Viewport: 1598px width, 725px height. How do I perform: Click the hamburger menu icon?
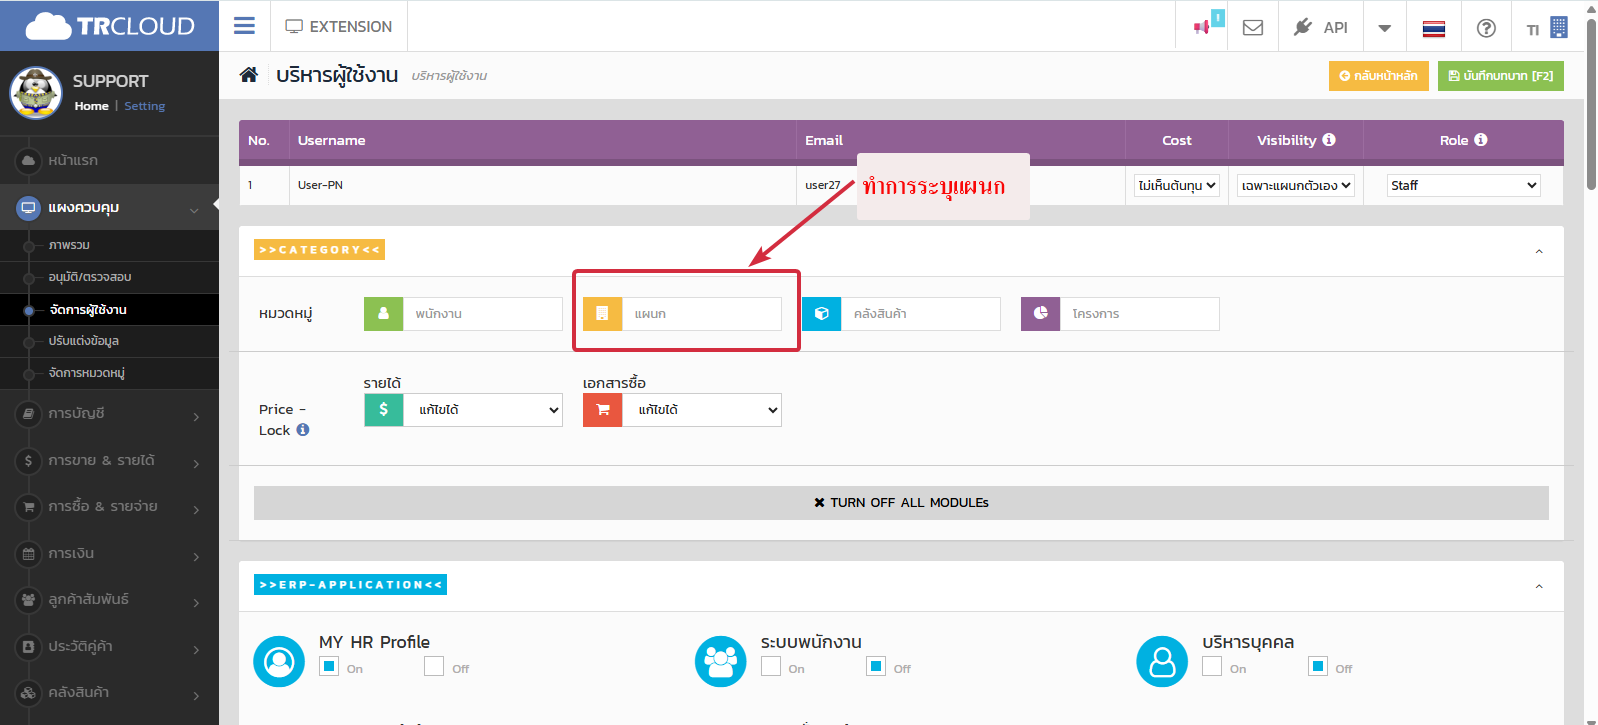point(244,26)
